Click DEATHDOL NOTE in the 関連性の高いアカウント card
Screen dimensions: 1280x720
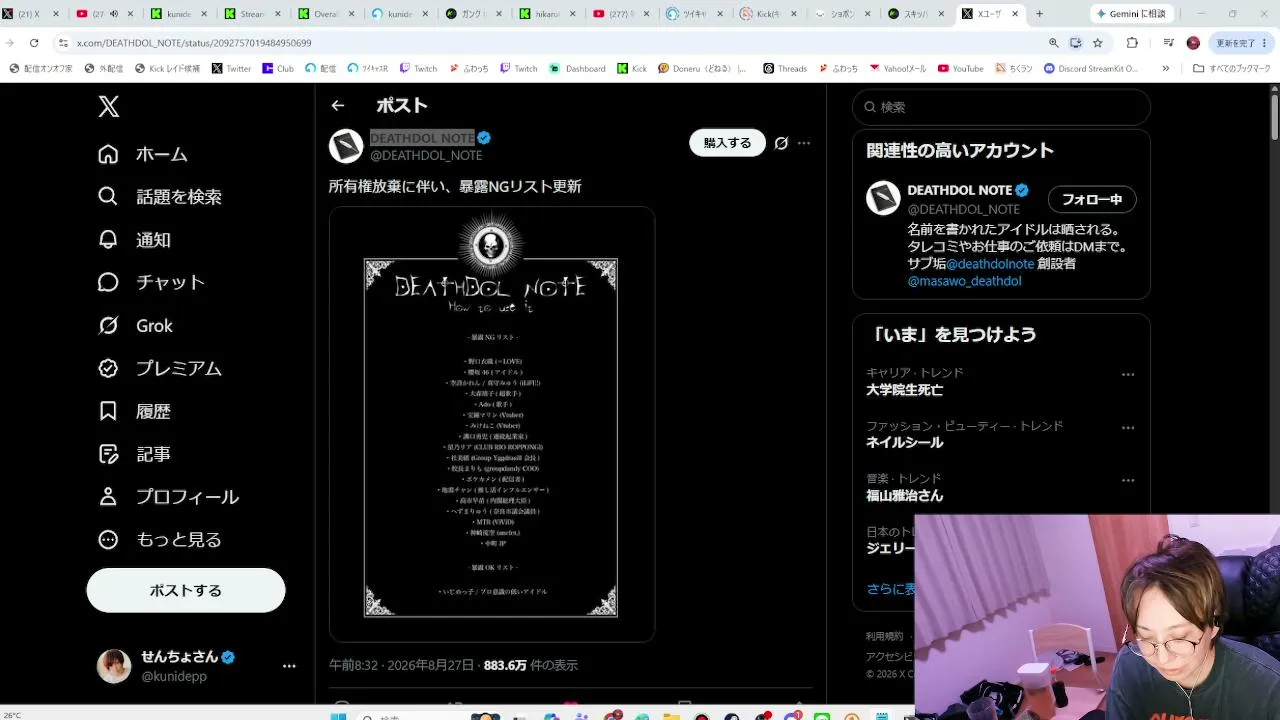click(x=960, y=190)
